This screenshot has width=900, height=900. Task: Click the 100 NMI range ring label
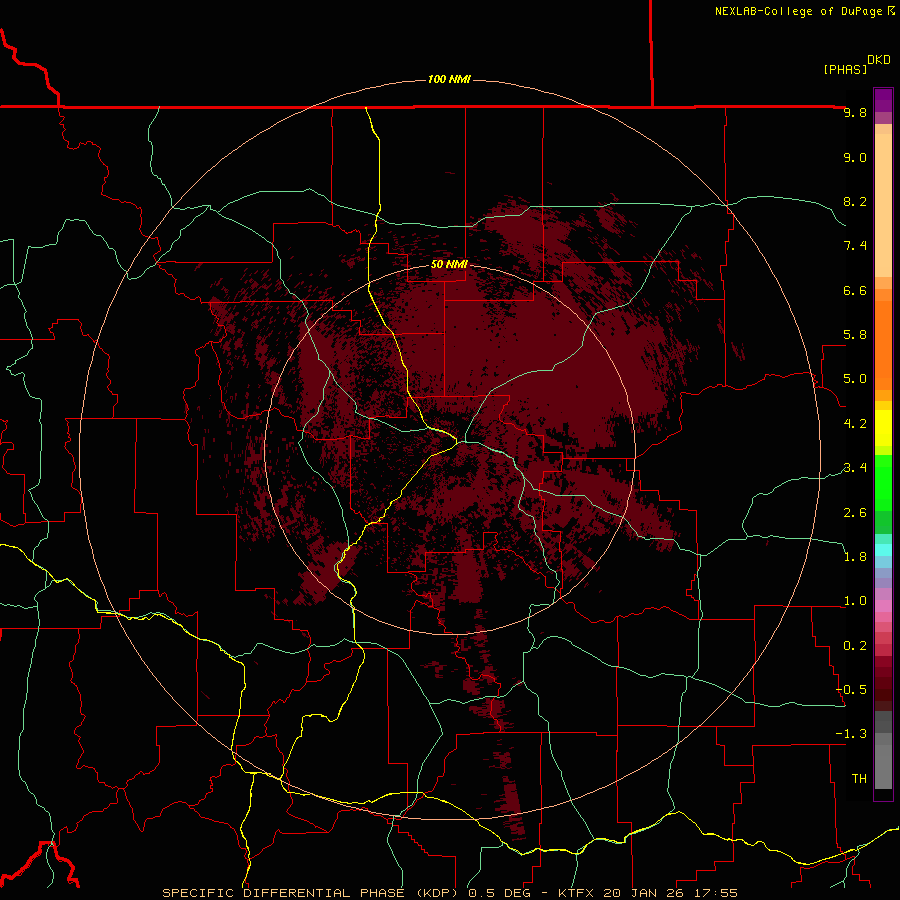click(x=449, y=79)
